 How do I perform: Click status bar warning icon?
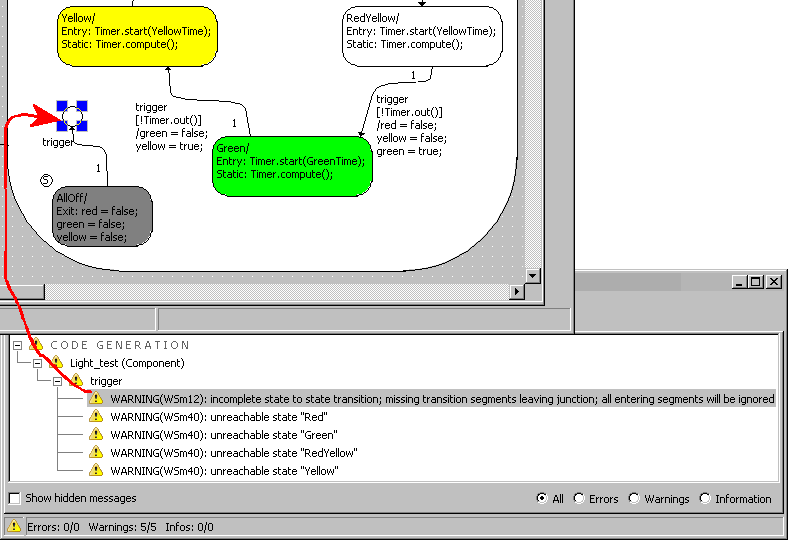(x=14, y=526)
